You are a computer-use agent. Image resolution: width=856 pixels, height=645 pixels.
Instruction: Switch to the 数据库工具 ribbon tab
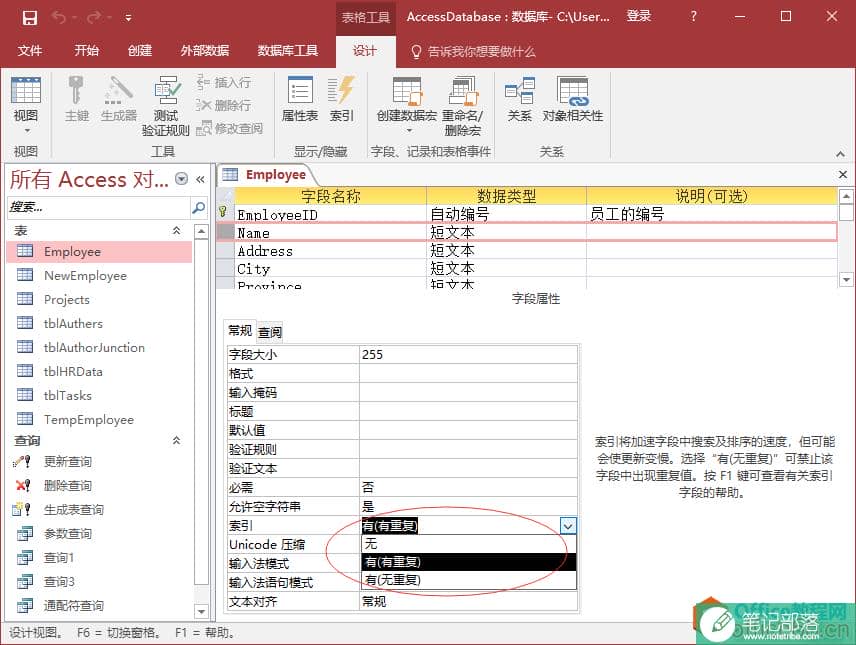288,51
